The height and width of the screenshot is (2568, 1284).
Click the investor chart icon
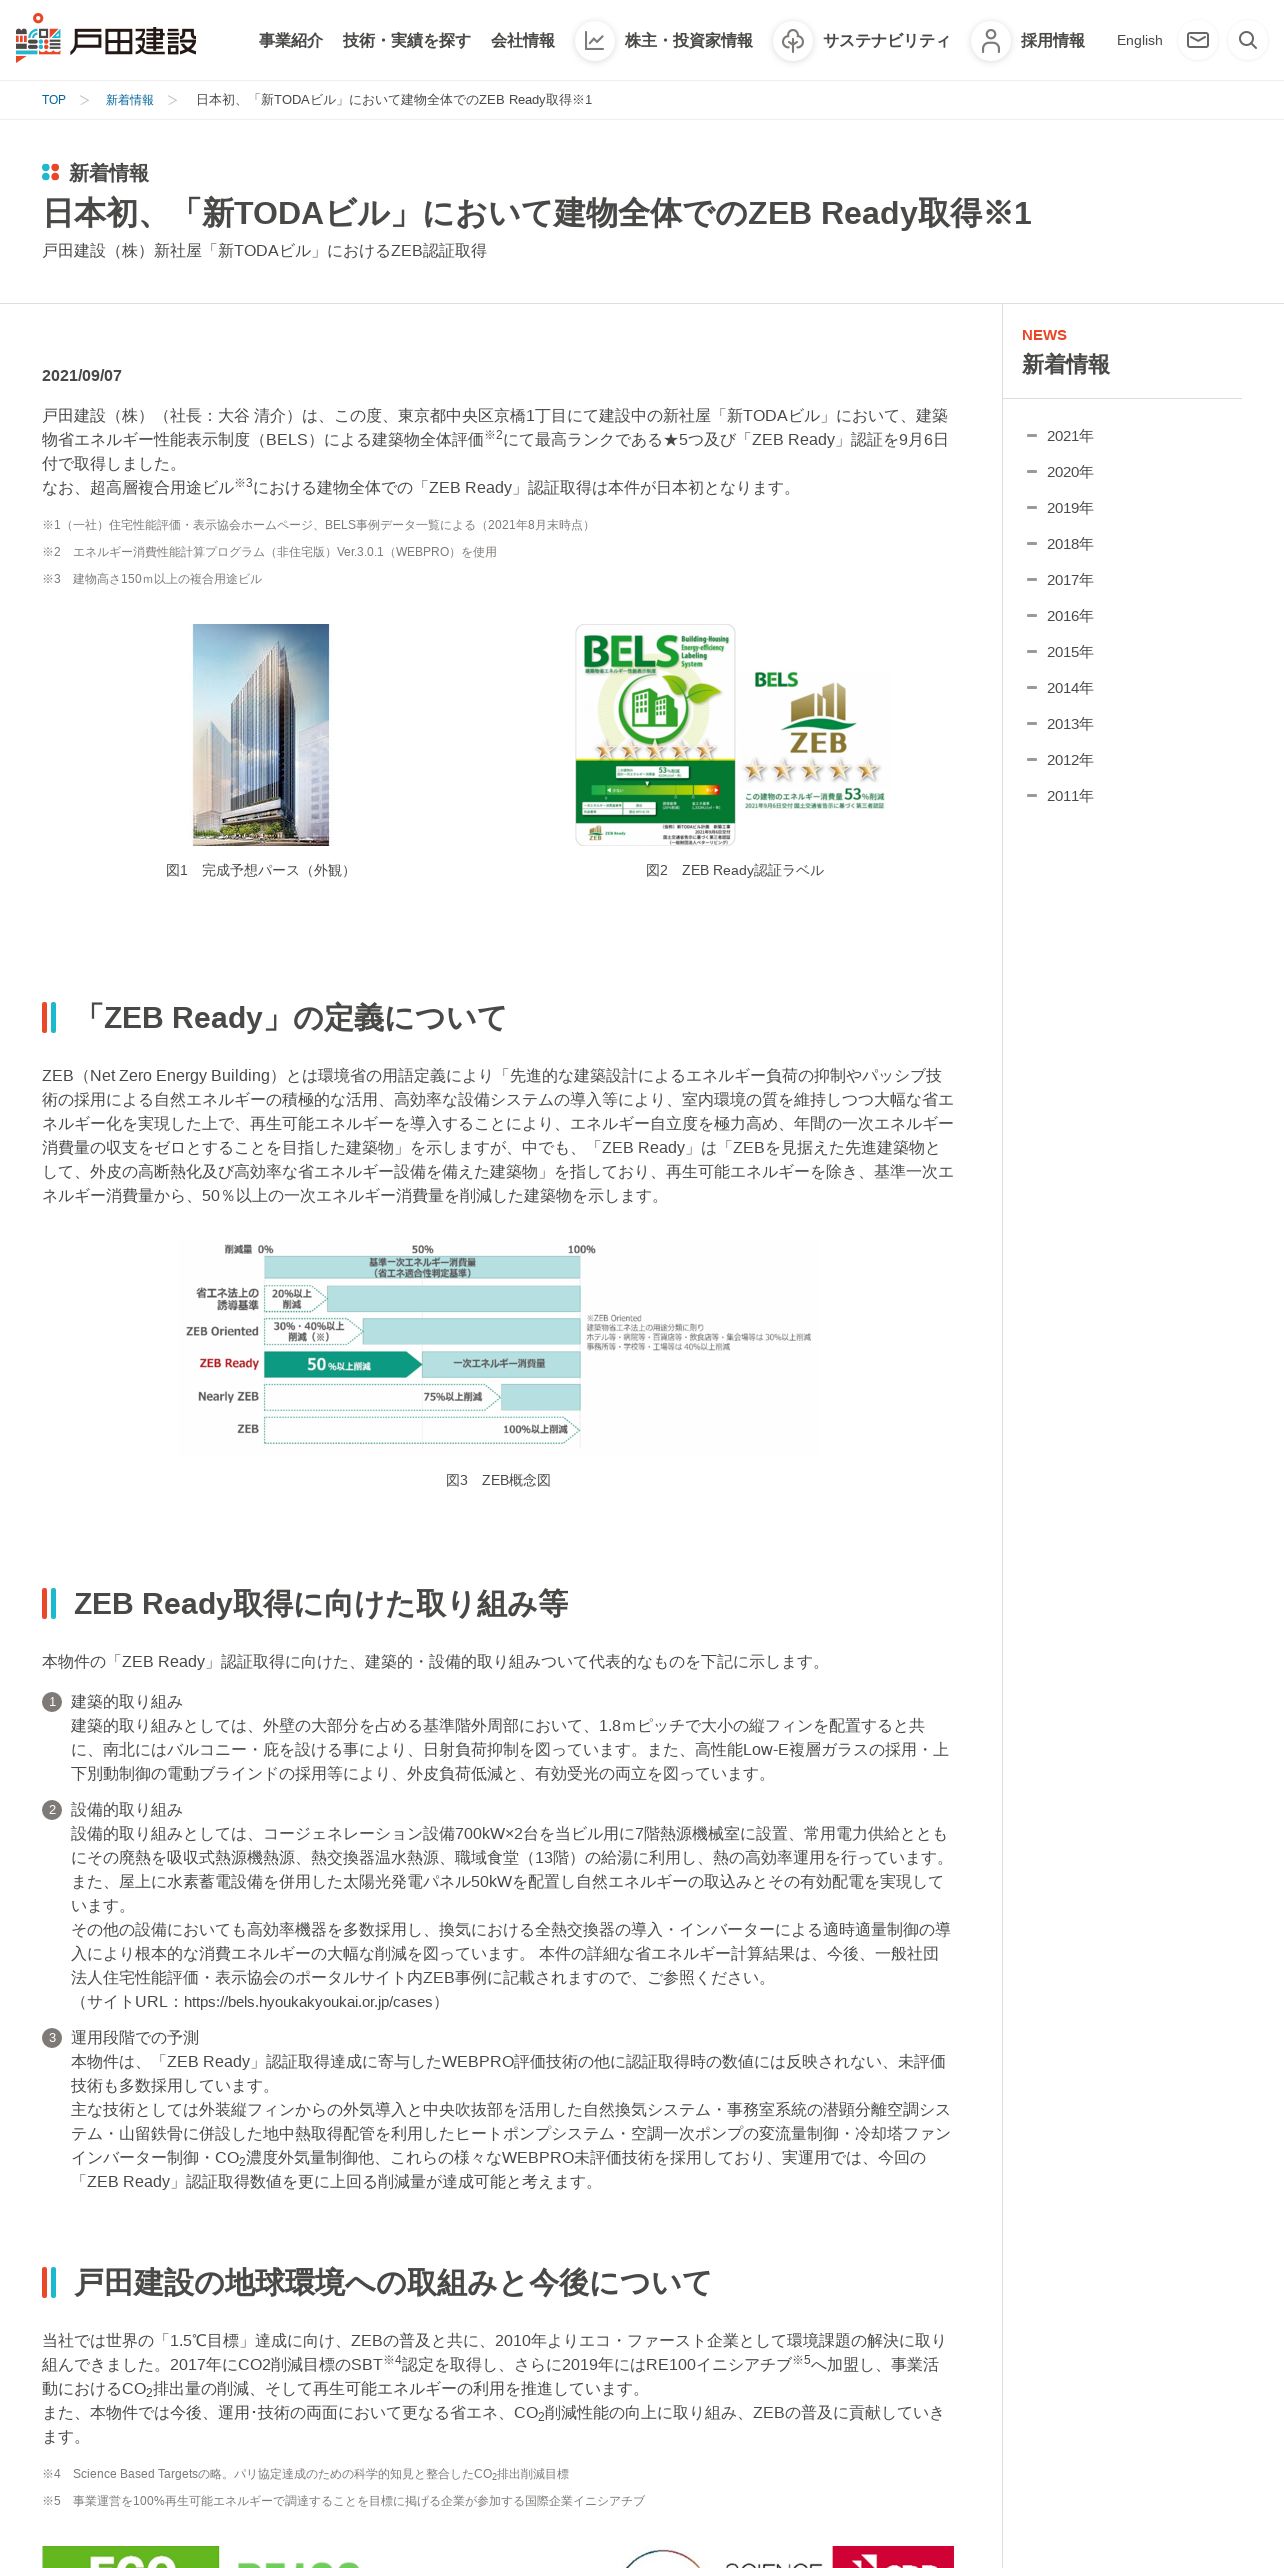click(x=594, y=41)
